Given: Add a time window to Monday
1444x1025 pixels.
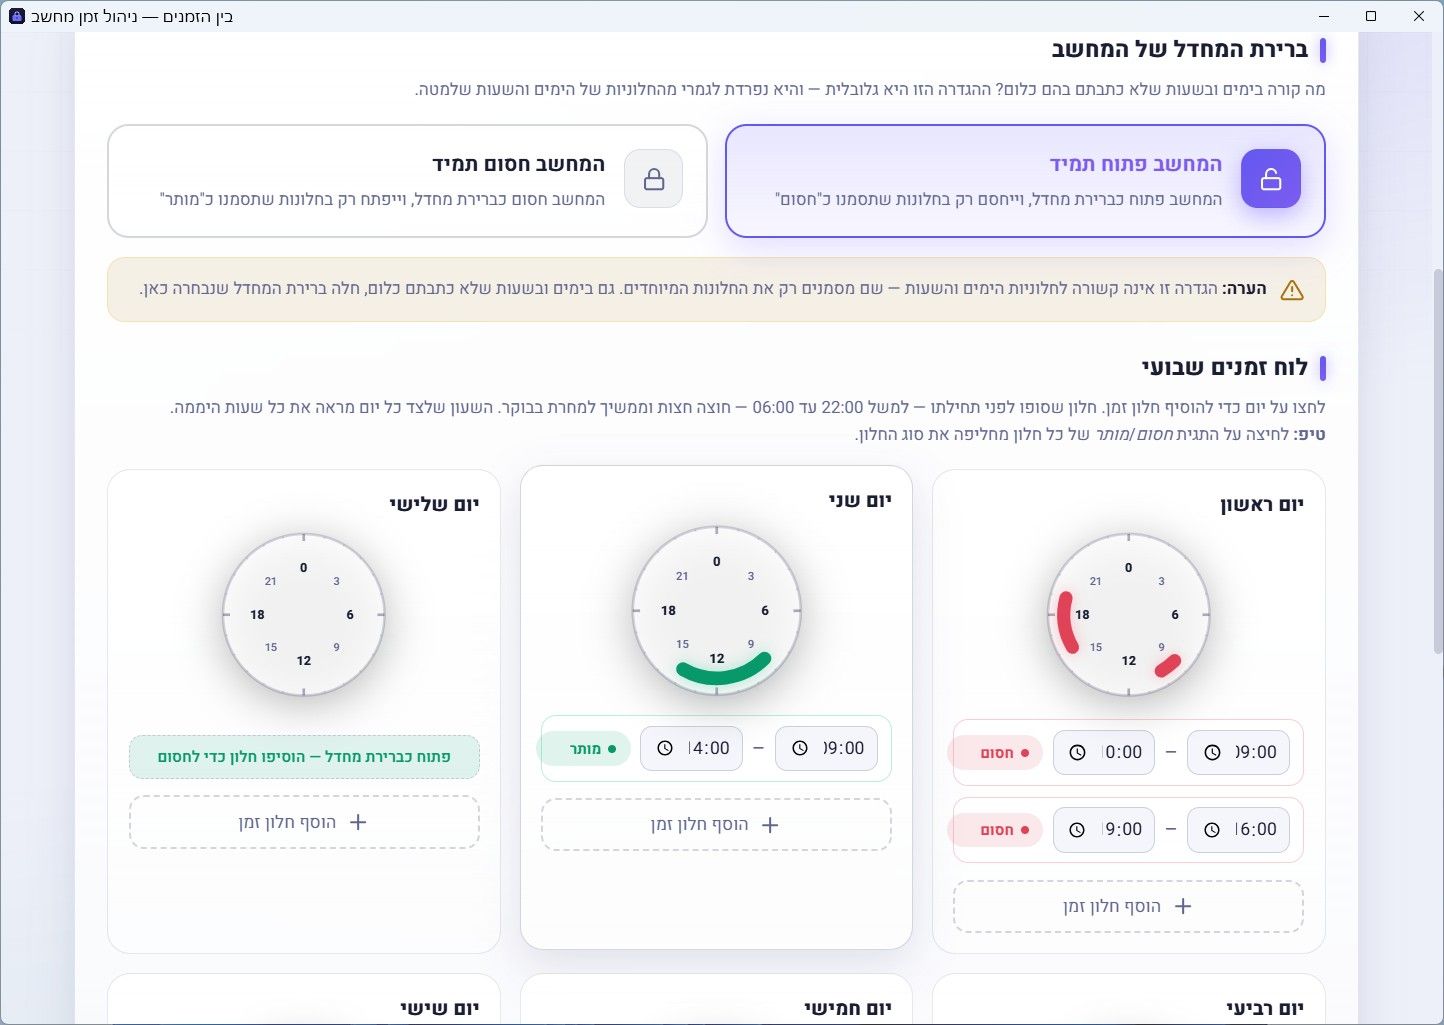Looking at the screenshot, I should click(x=716, y=825).
